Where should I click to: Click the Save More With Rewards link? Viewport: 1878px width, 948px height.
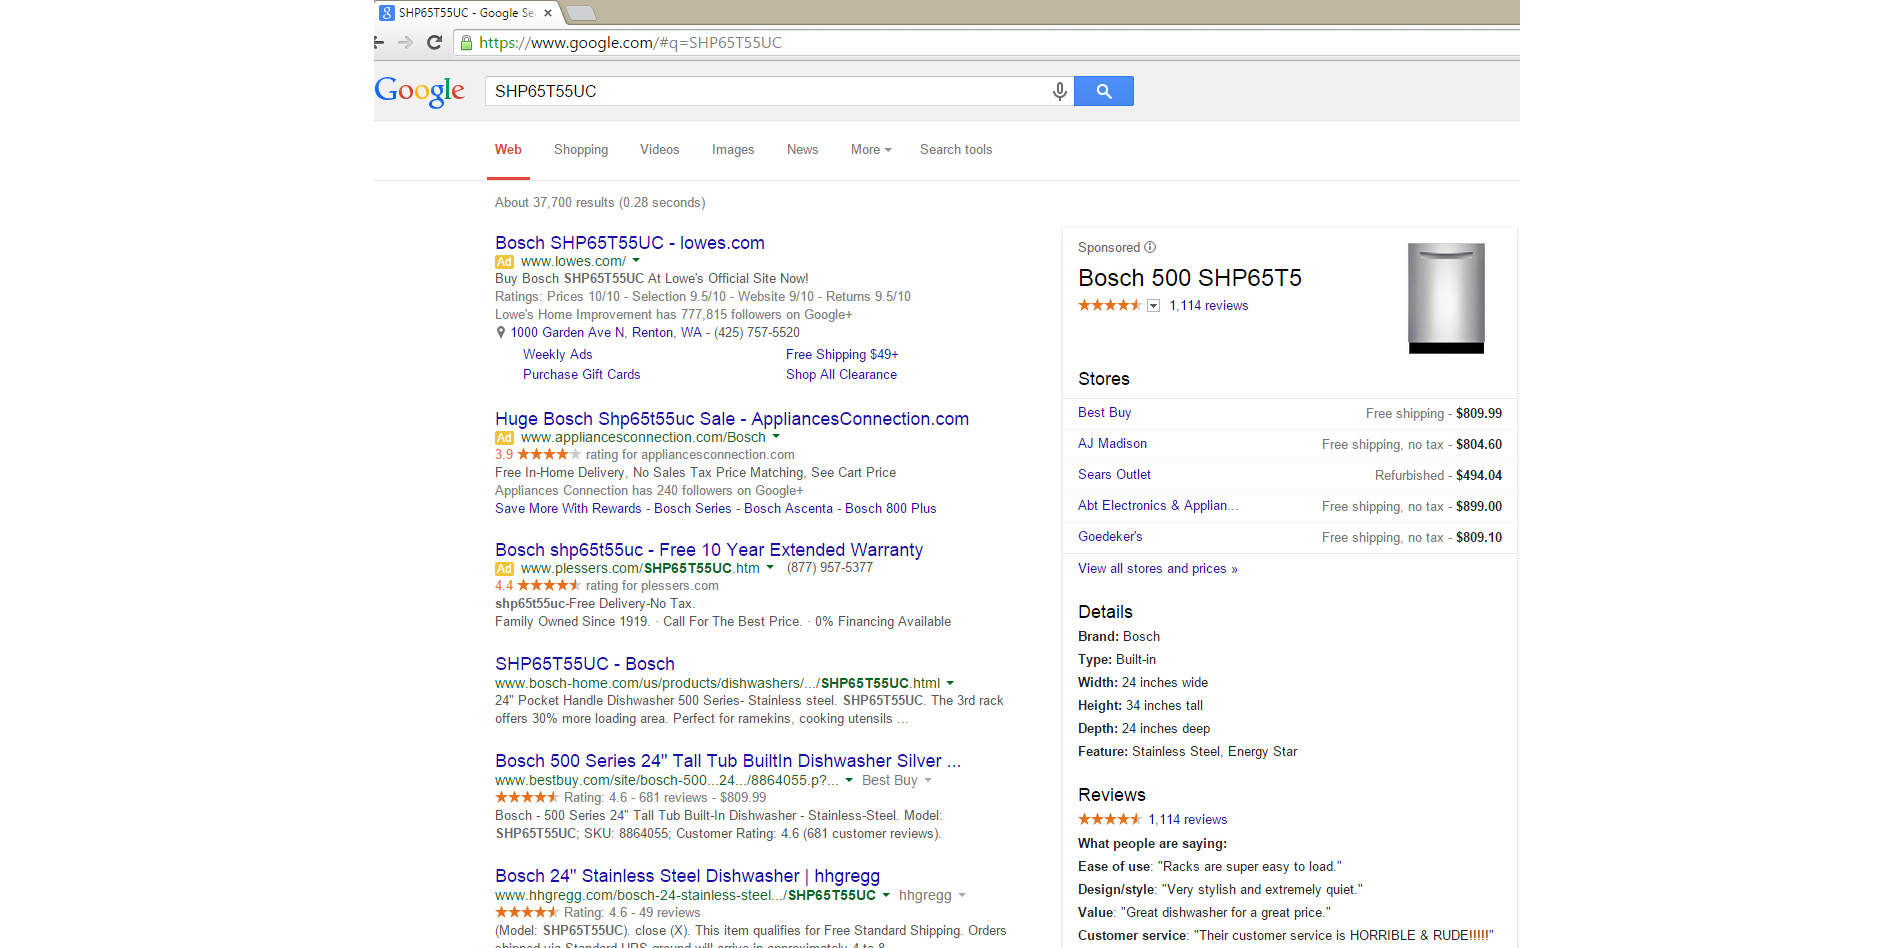click(x=568, y=509)
